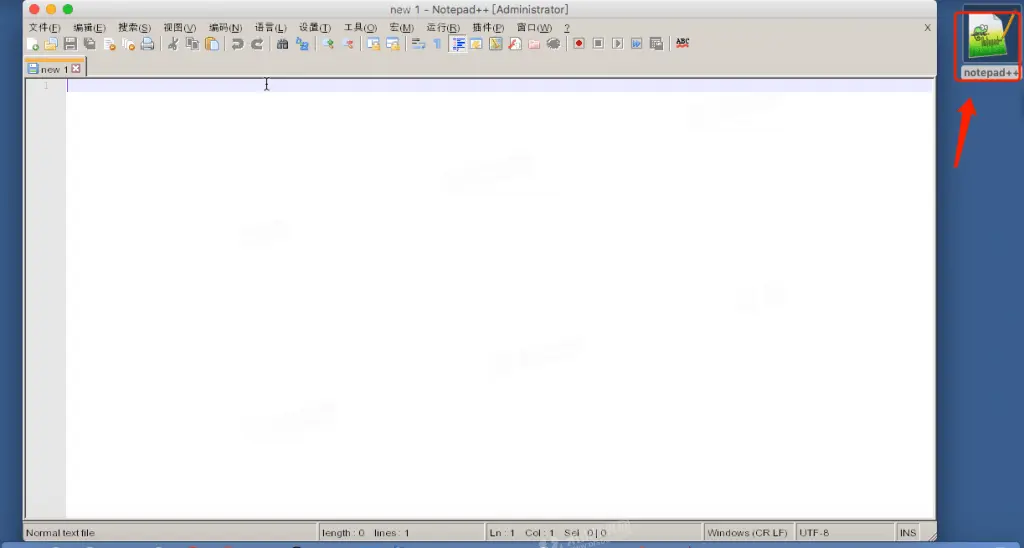Toggle show all characters pilcrow icon
This screenshot has width=1024, height=548.
438,44
